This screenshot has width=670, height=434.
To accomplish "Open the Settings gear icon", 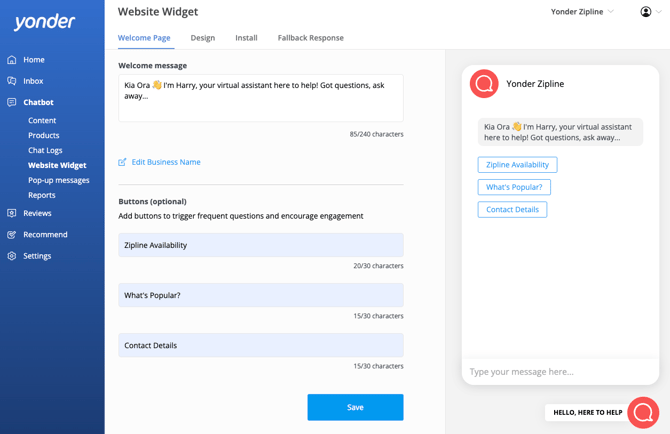I will (x=12, y=256).
